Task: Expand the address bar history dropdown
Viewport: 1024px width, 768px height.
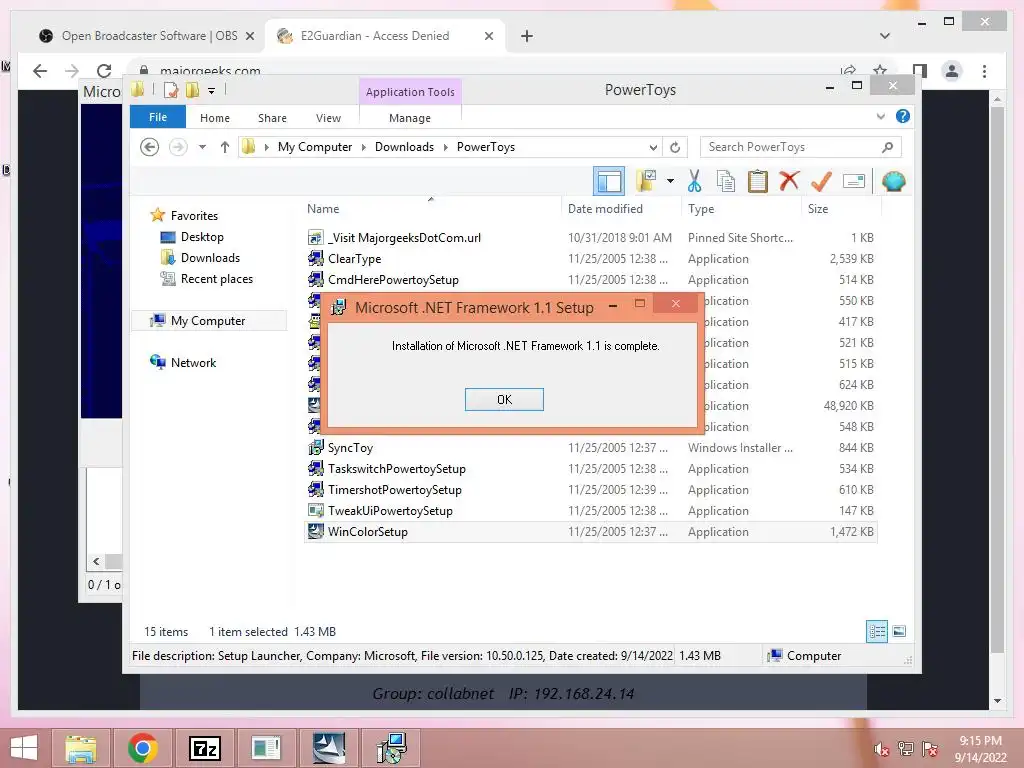Action: tap(652, 147)
